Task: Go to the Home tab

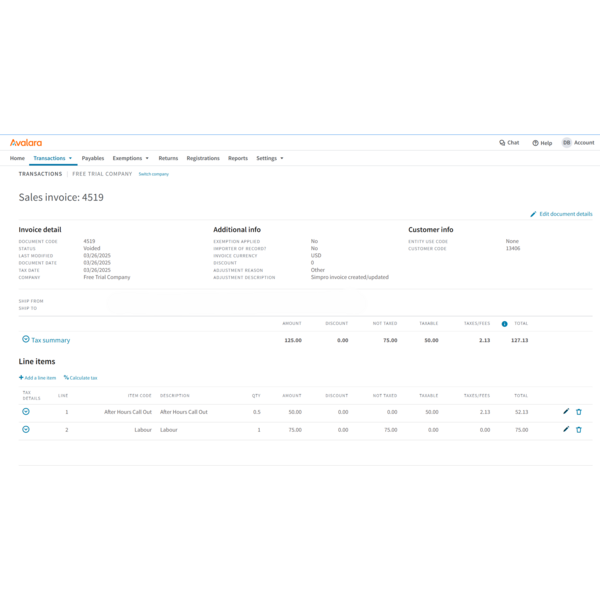Action: click(x=17, y=158)
